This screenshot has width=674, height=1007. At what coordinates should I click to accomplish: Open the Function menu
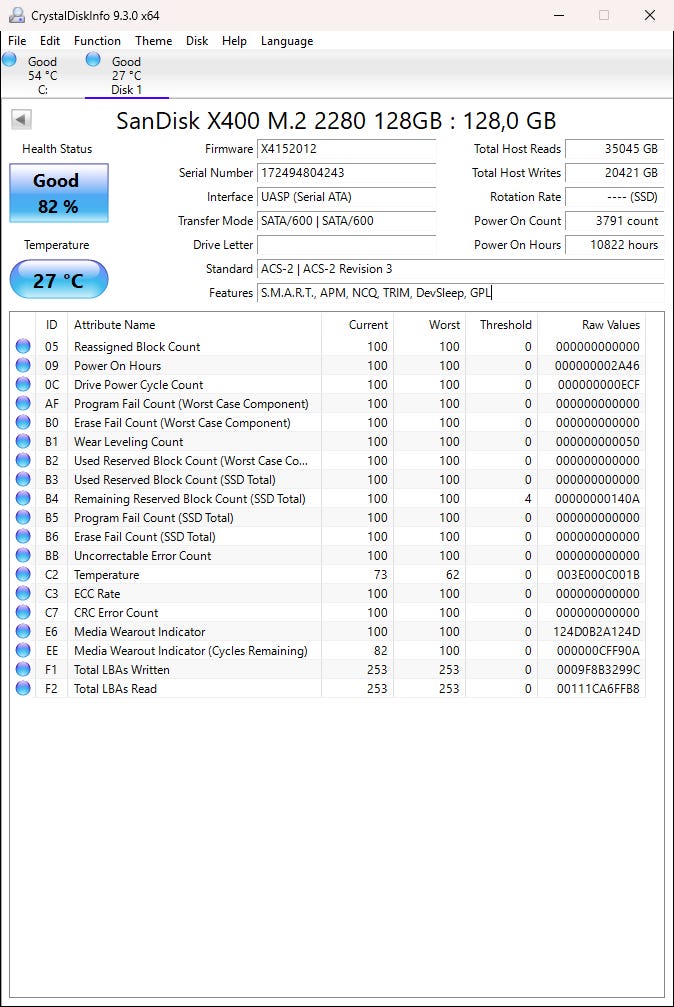coord(97,40)
